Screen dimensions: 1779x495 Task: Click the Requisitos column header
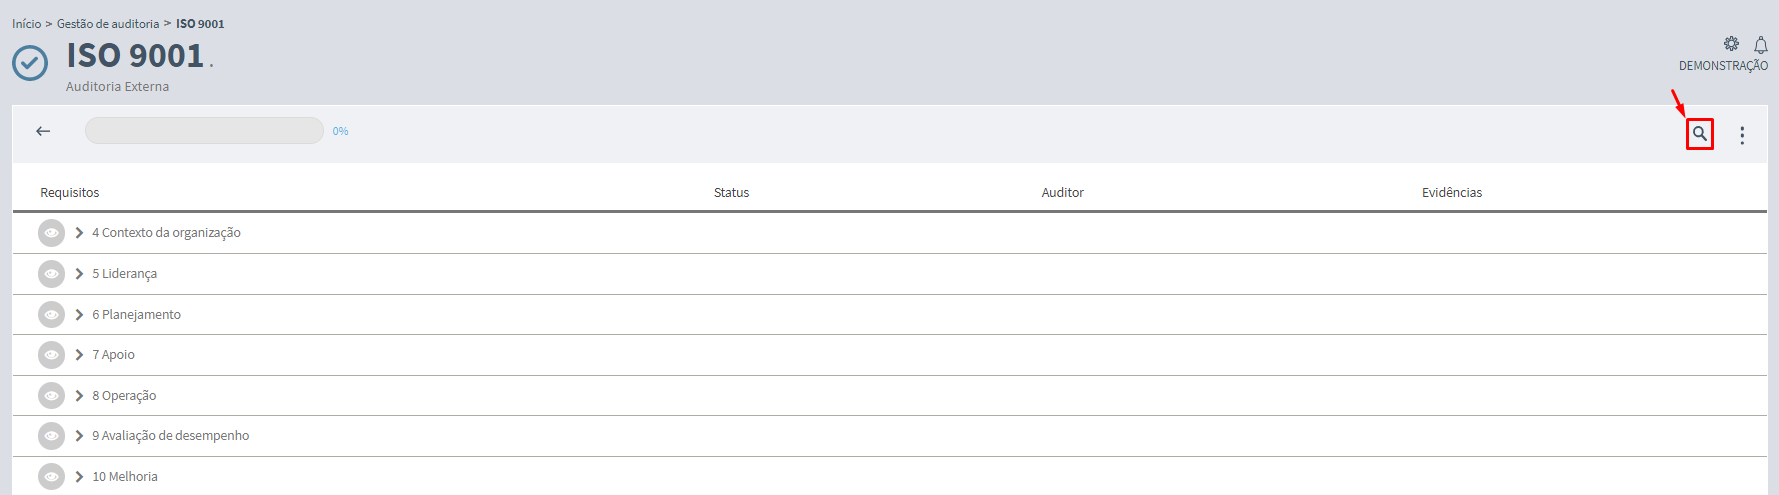(x=70, y=193)
